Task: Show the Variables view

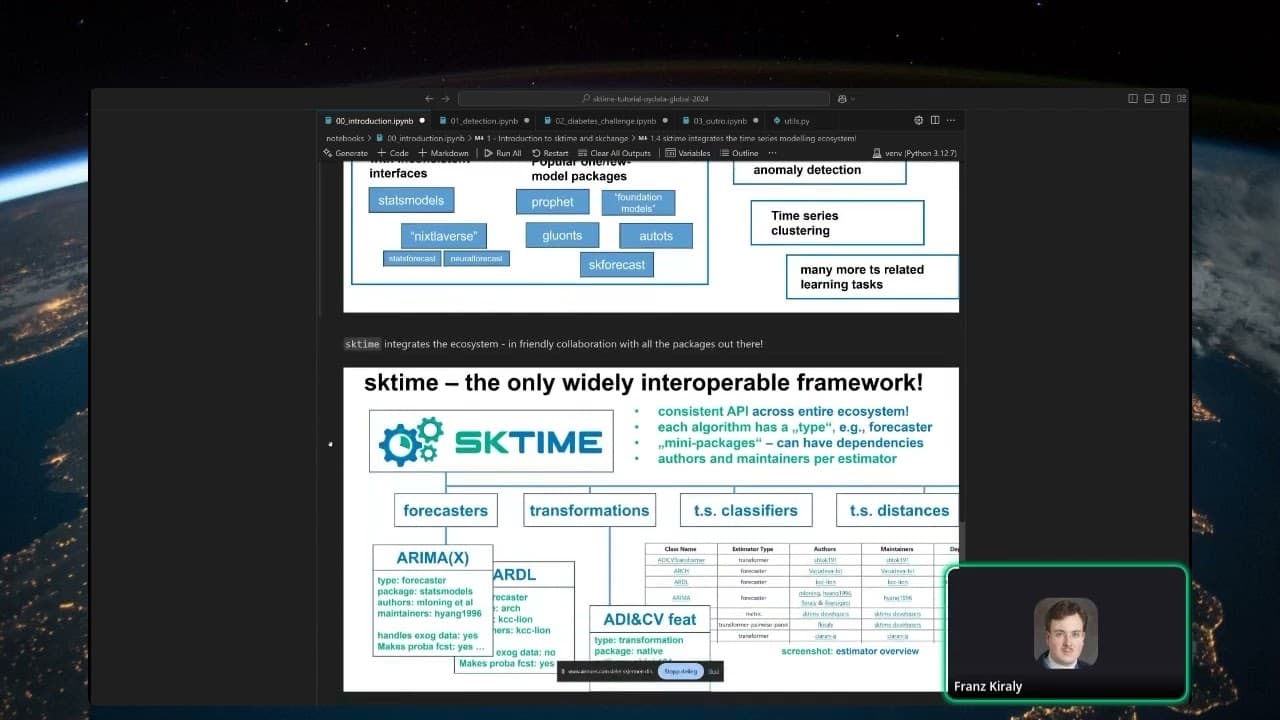Action: tap(687, 153)
